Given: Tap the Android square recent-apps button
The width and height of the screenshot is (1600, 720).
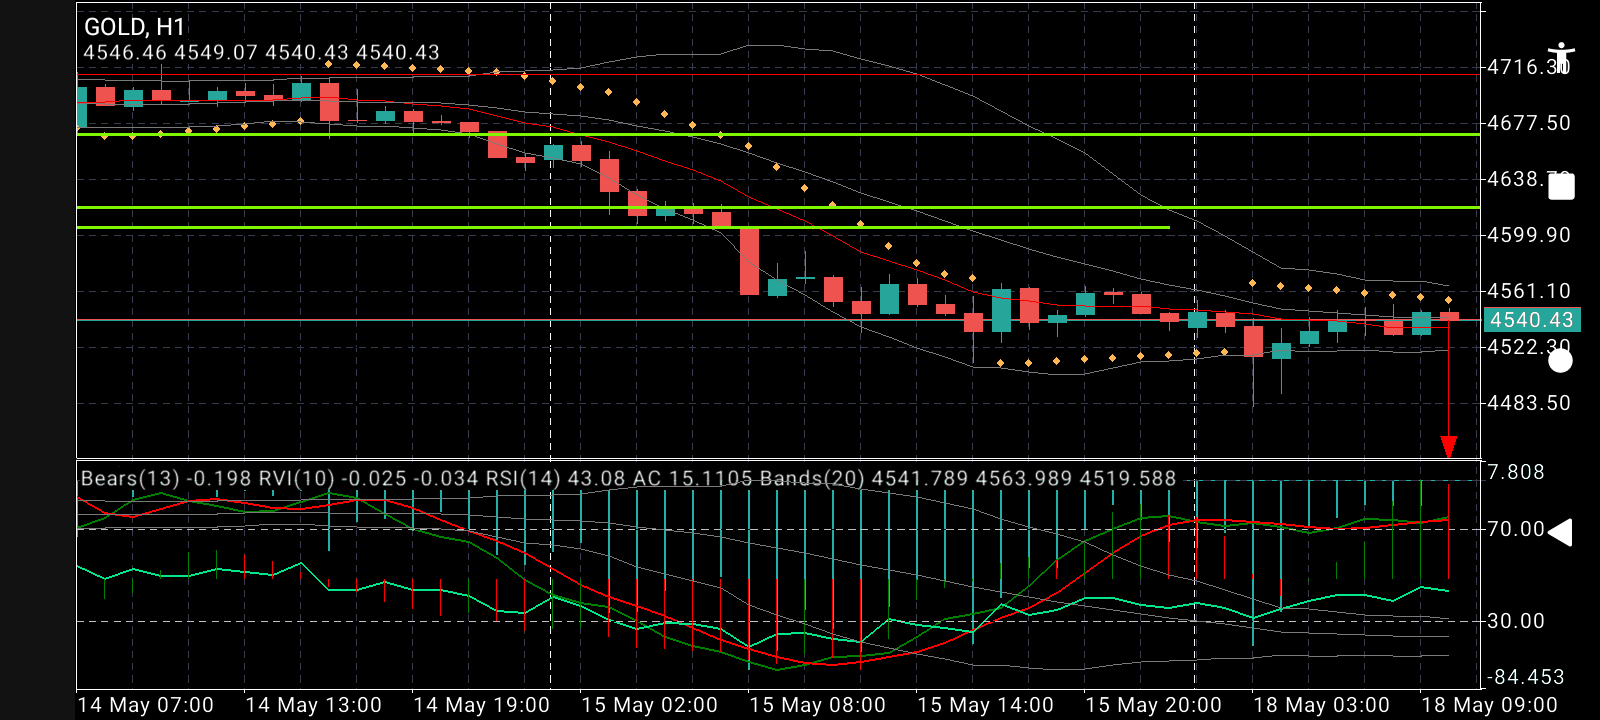Looking at the screenshot, I should (1561, 187).
